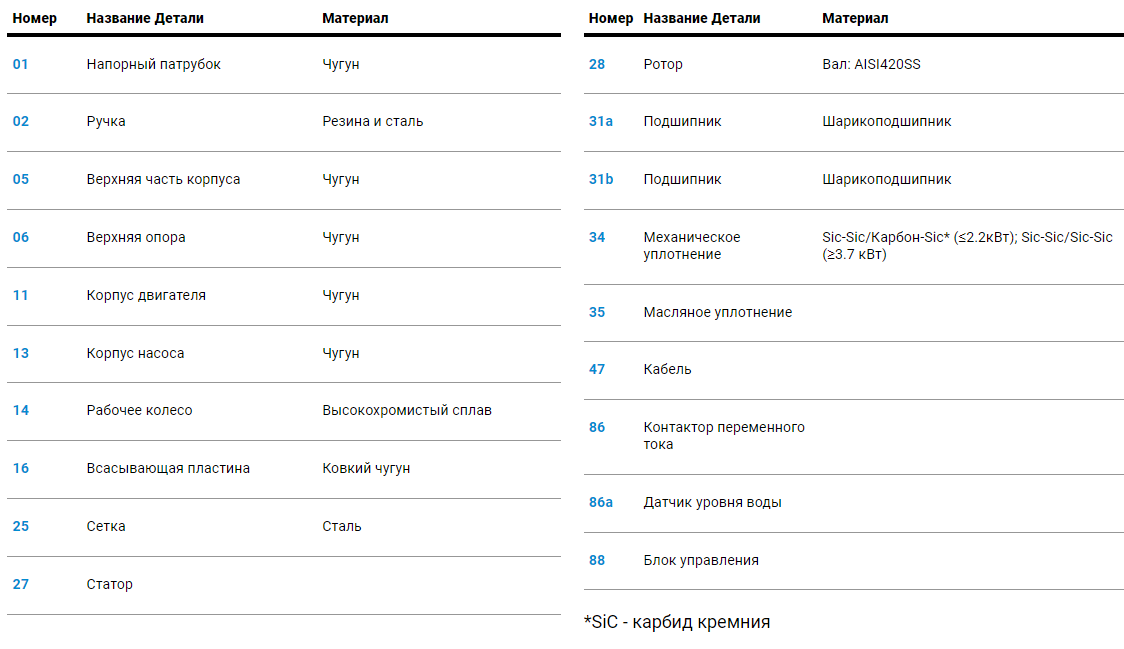
Task: Open part number 11 link
Action: (21, 295)
